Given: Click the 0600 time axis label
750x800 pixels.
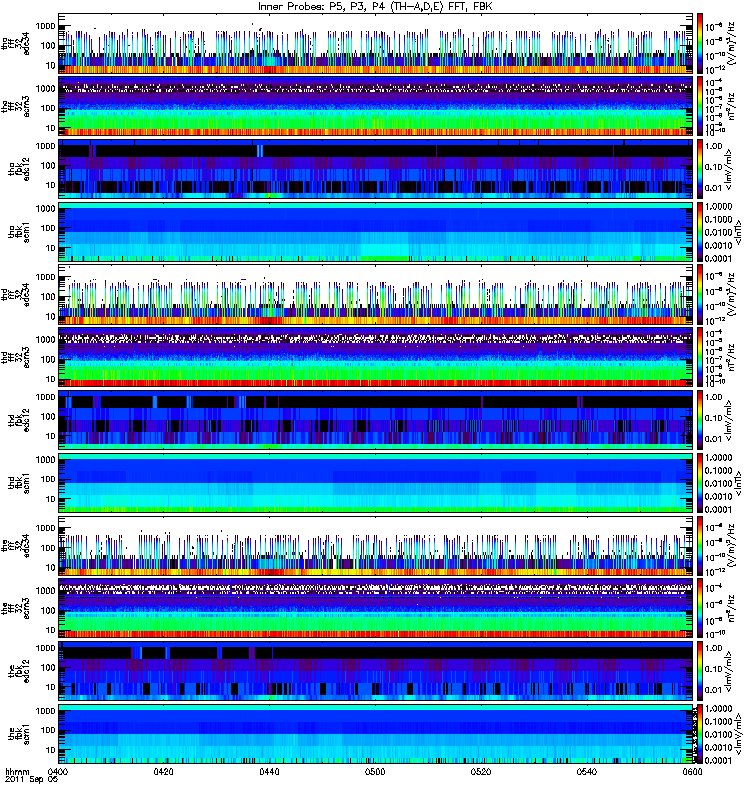Looking at the screenshot, I should [x=692, y=771].
